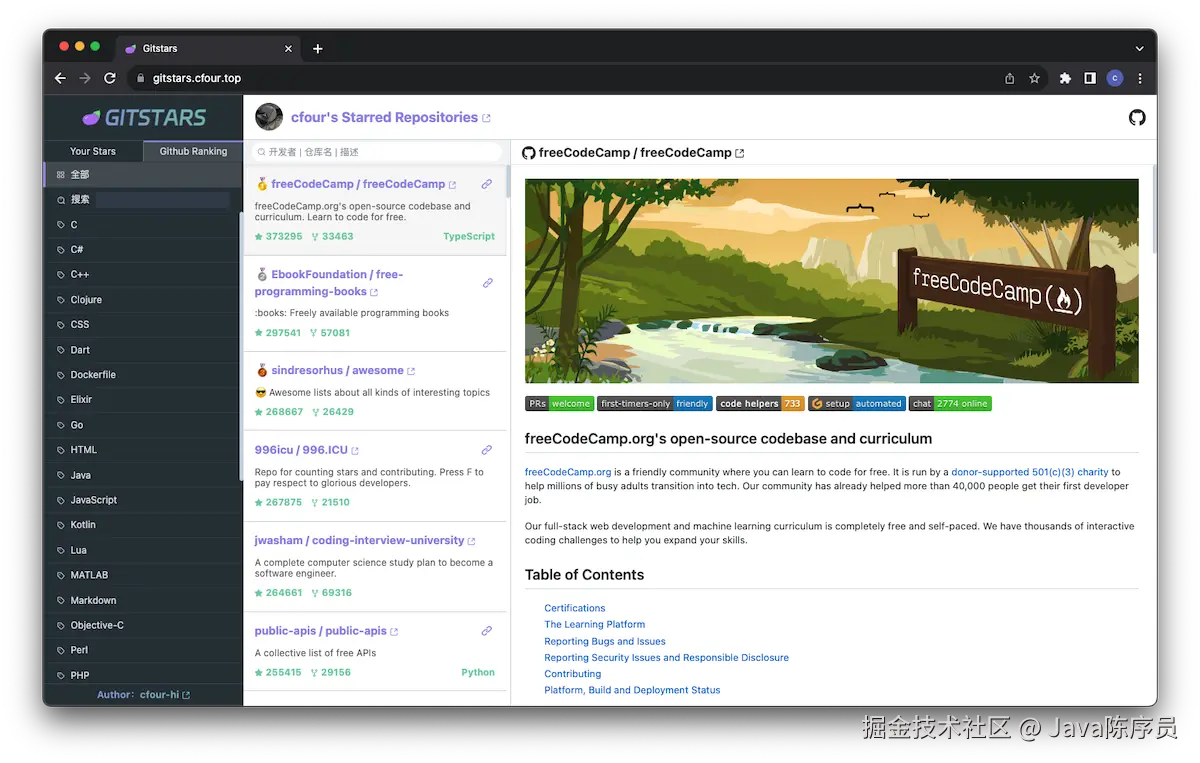1200x763 pixels.
Task: Click the sidebar 搜索 tag search field
Action: 163,200
